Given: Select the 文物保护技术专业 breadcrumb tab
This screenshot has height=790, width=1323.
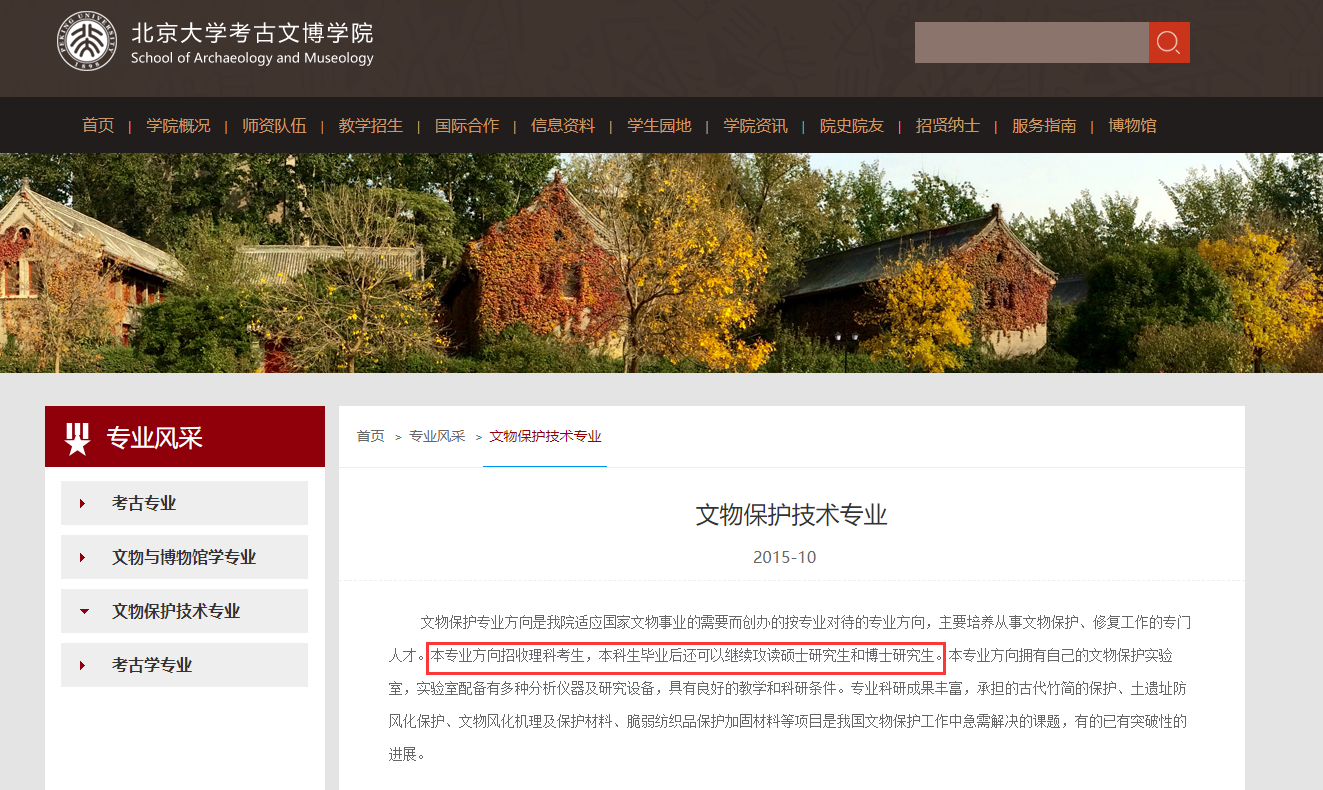Looking at the screenshot, I should pyautogui.click(x=545, y=436).
